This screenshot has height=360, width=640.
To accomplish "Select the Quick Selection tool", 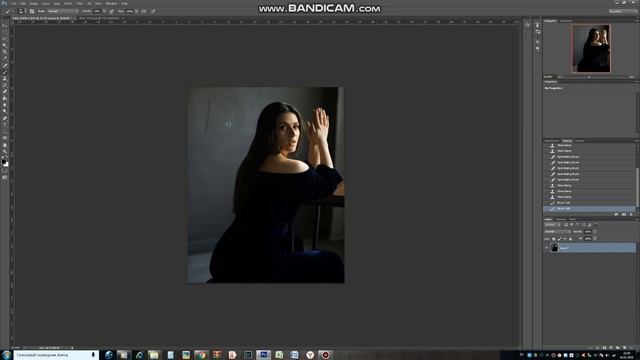I will [x=5, y=45].
